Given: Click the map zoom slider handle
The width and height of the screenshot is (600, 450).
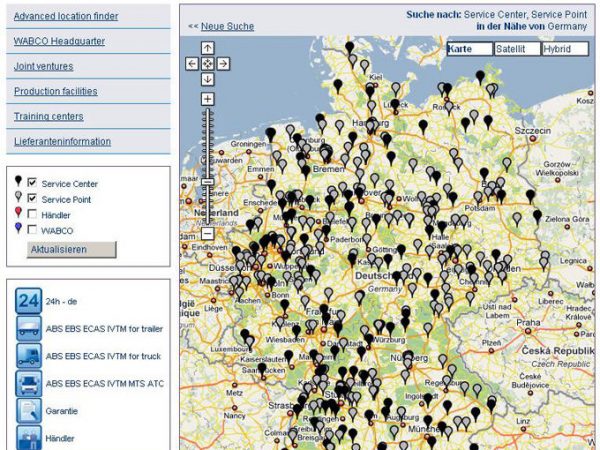Looking at the screenshot, I should point(207,181).
